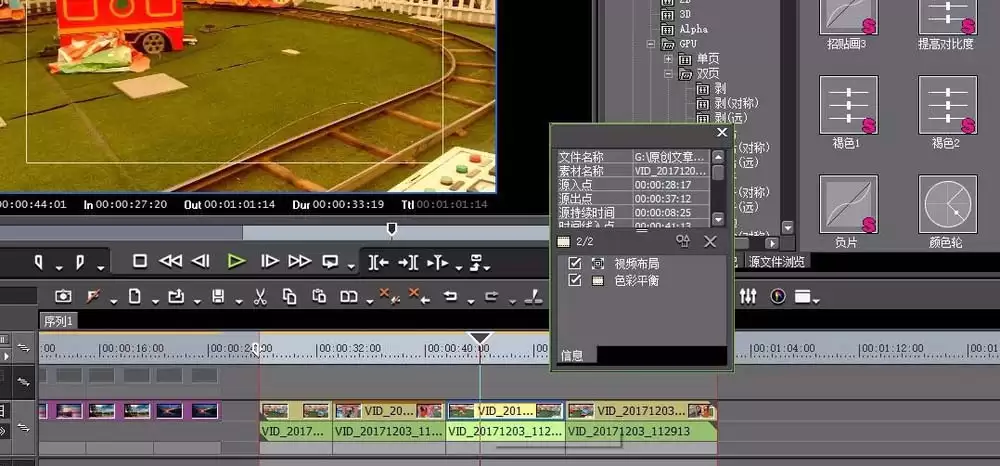Click the preview position slider marker

pyautogui.click(x=392, y=228)
